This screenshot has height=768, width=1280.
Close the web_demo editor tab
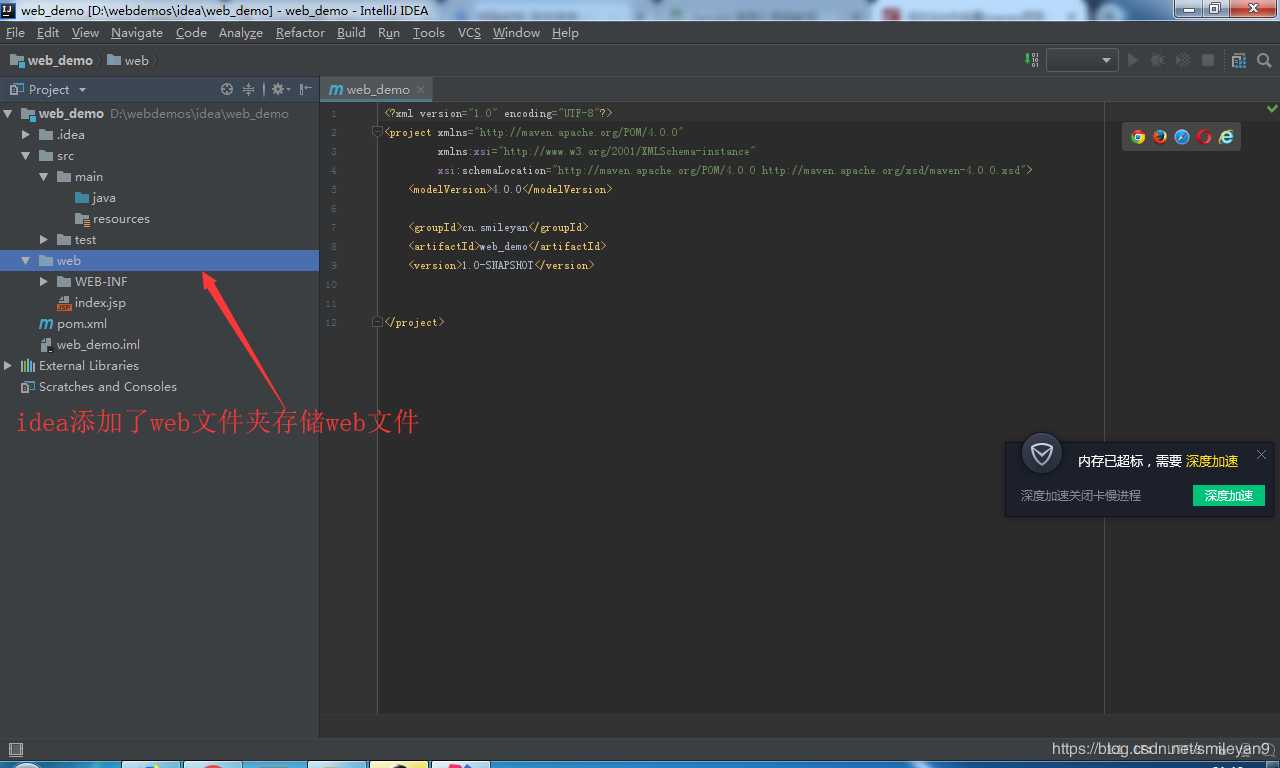421,89
